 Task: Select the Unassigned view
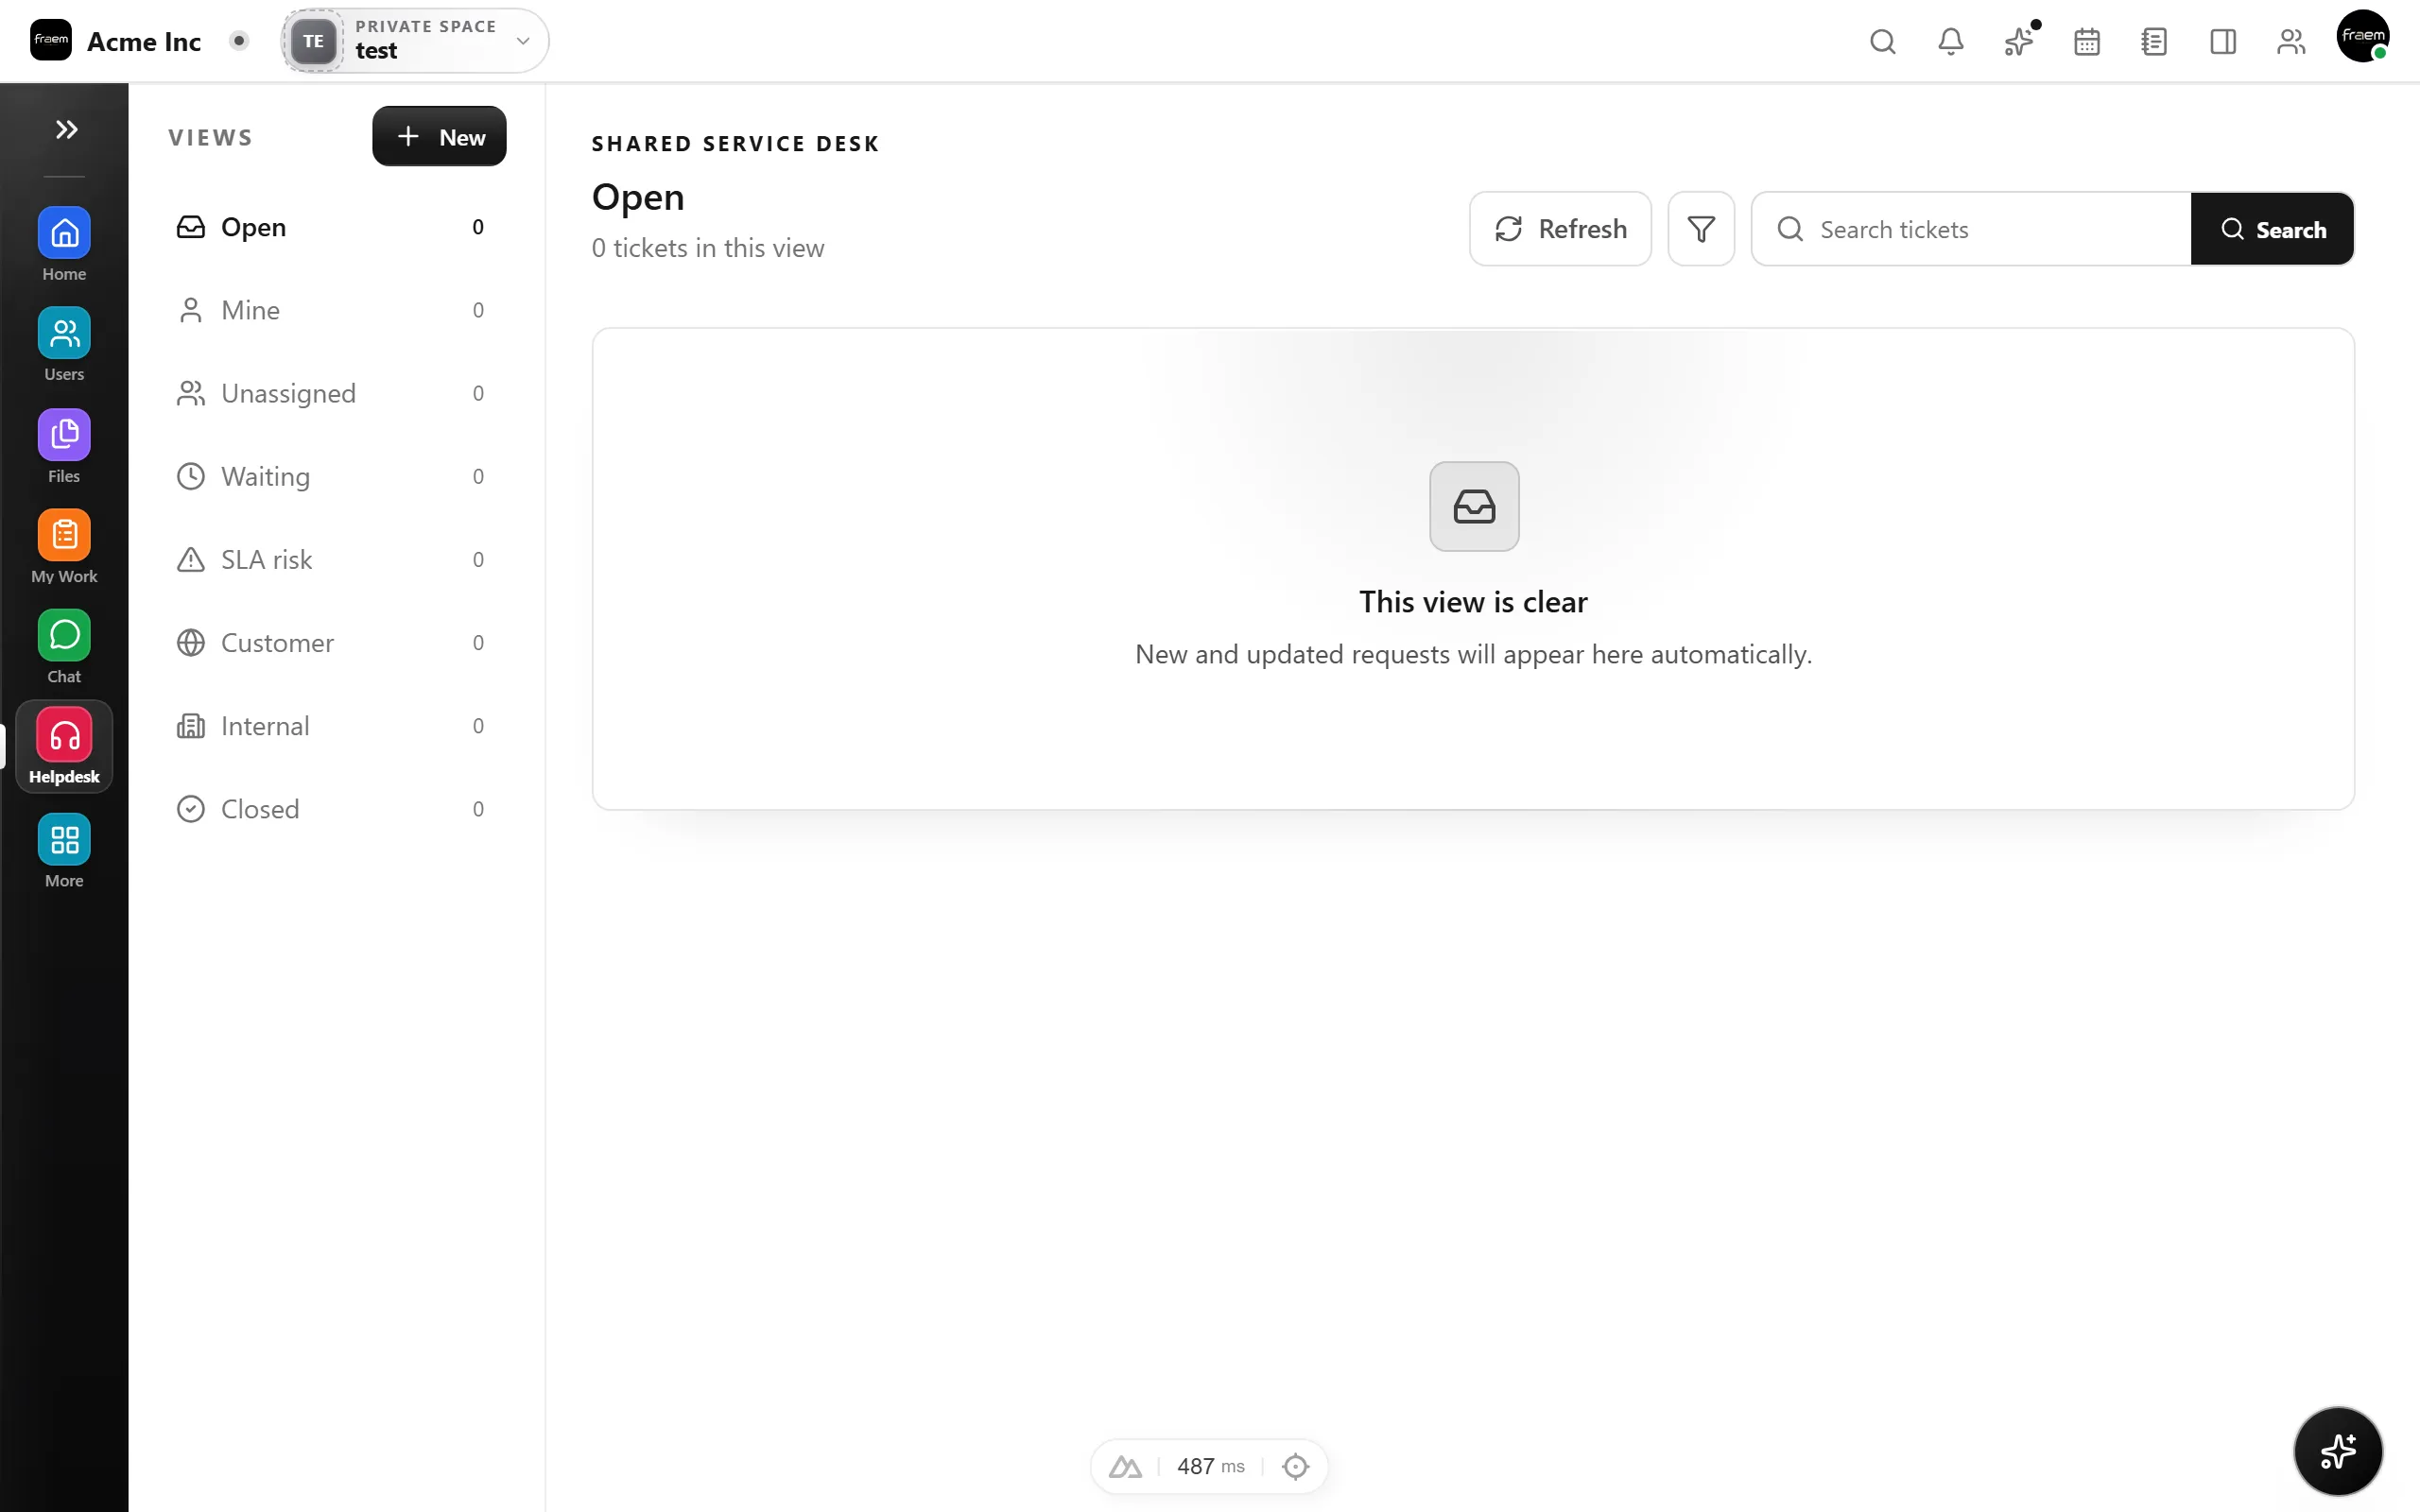331,393
